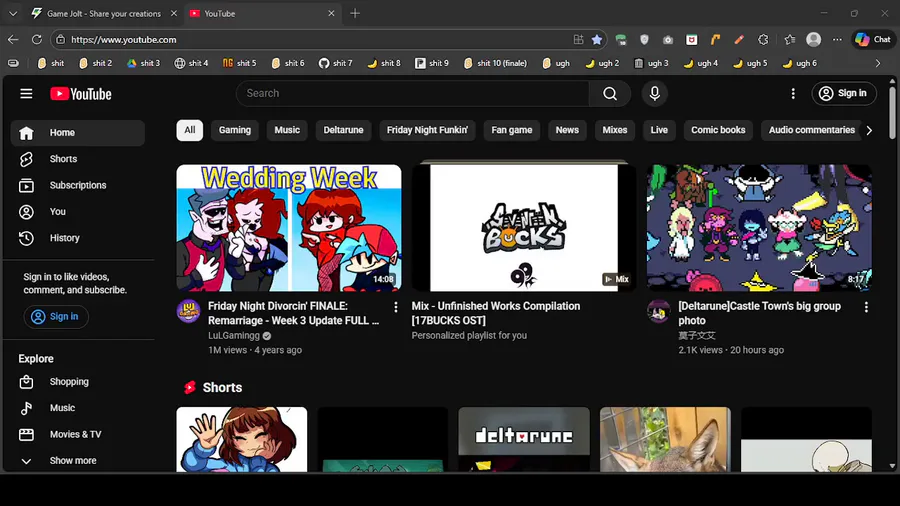Screen dimensions: 900x506
Task: Open the YouTube hamburger guide menu
Action: [26, 94]
